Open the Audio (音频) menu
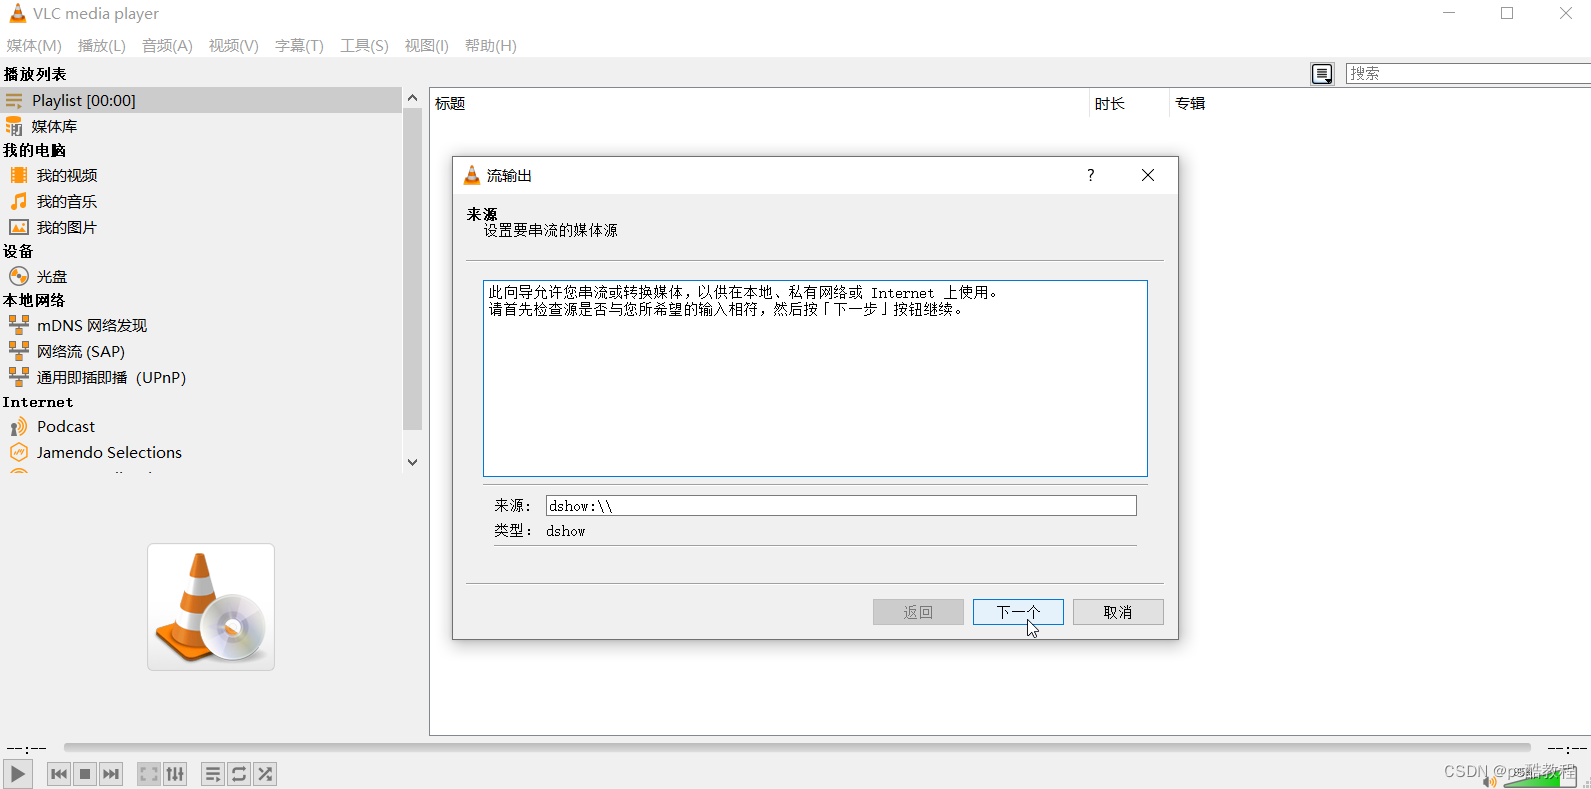 (x=167, y=45)
